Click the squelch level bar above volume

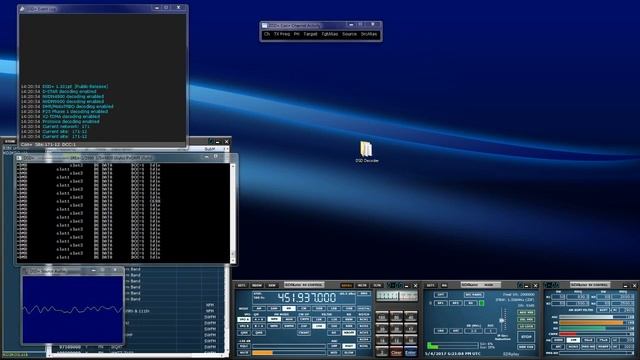[289, 346]
